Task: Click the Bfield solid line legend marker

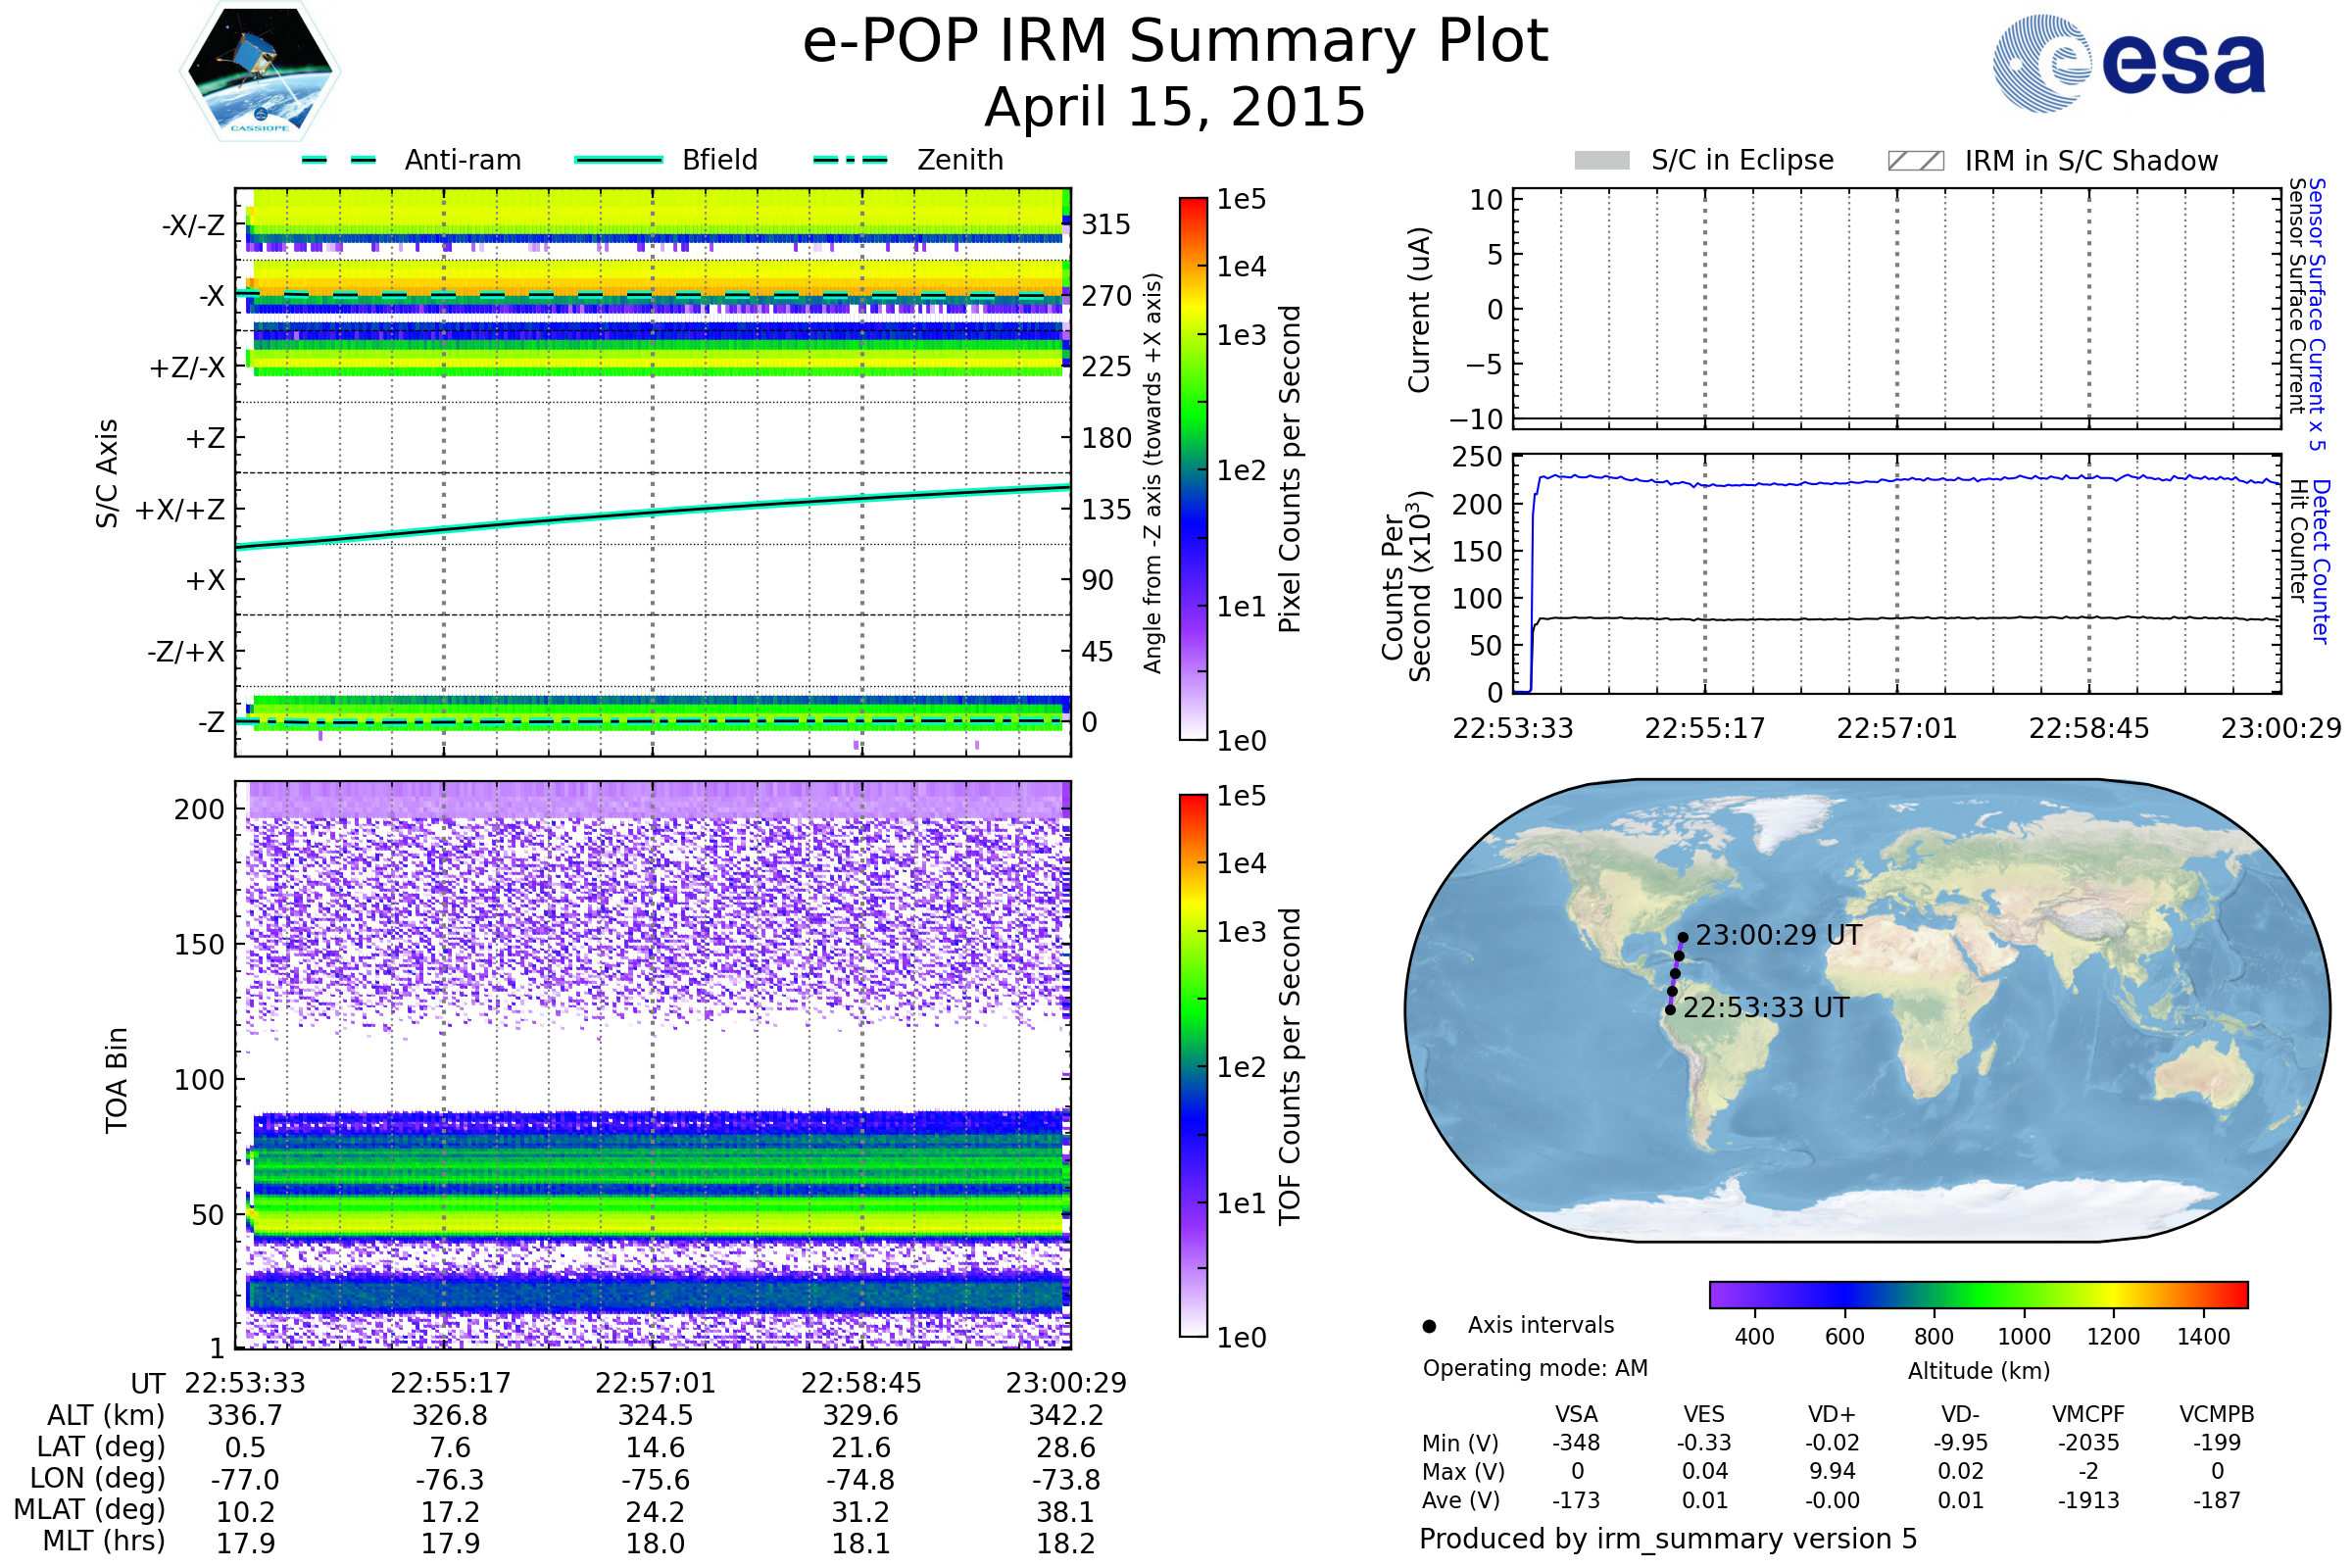Action: [619, 160]
